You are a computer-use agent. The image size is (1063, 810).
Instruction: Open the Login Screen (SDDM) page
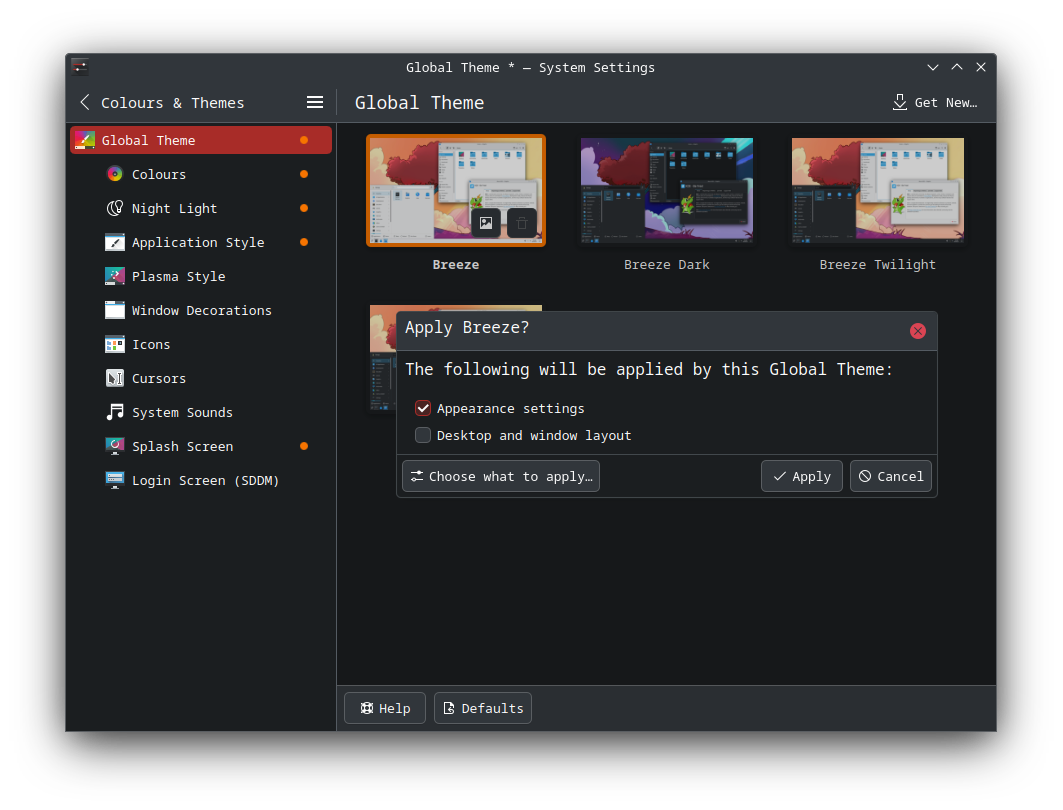[201, 480]
